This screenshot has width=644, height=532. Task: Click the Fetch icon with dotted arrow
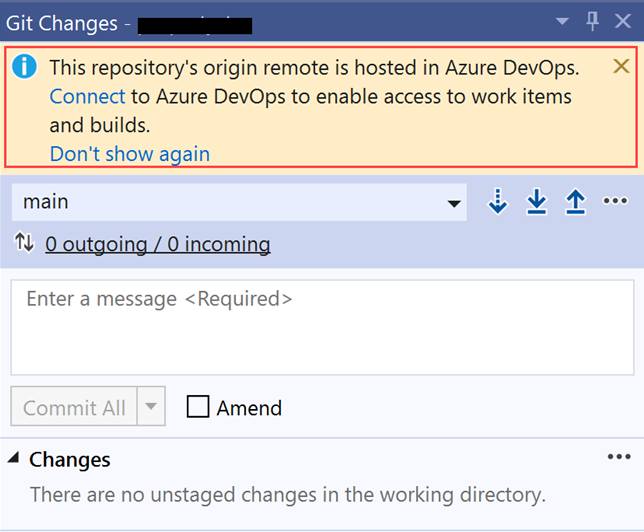[498, 202]
